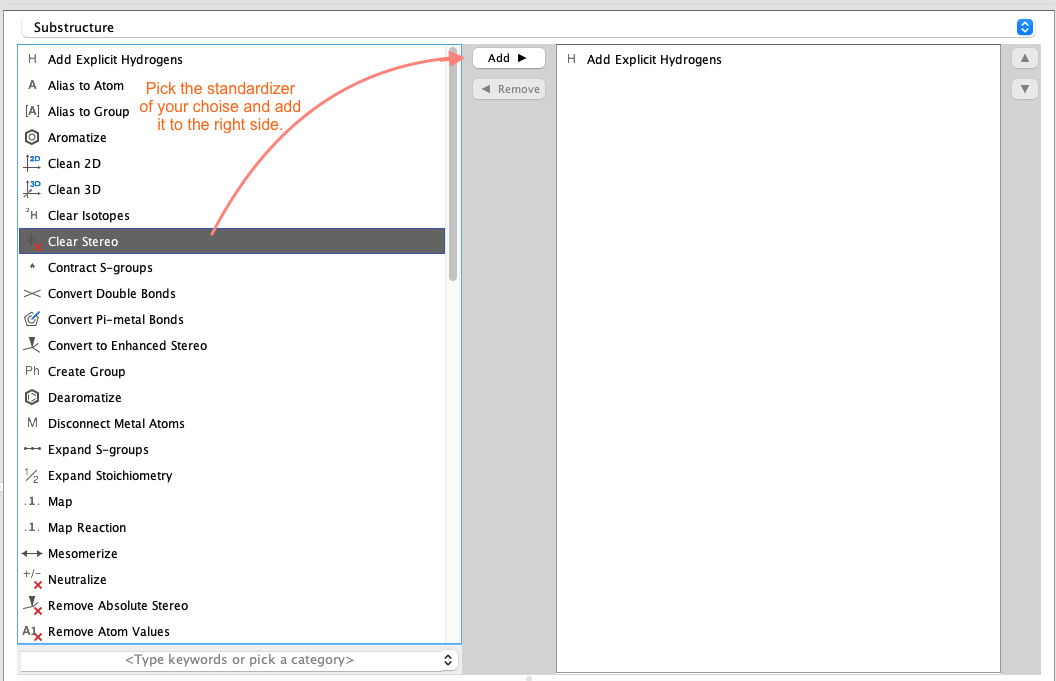
Task: Click the Add button
Action: point(508,57)
